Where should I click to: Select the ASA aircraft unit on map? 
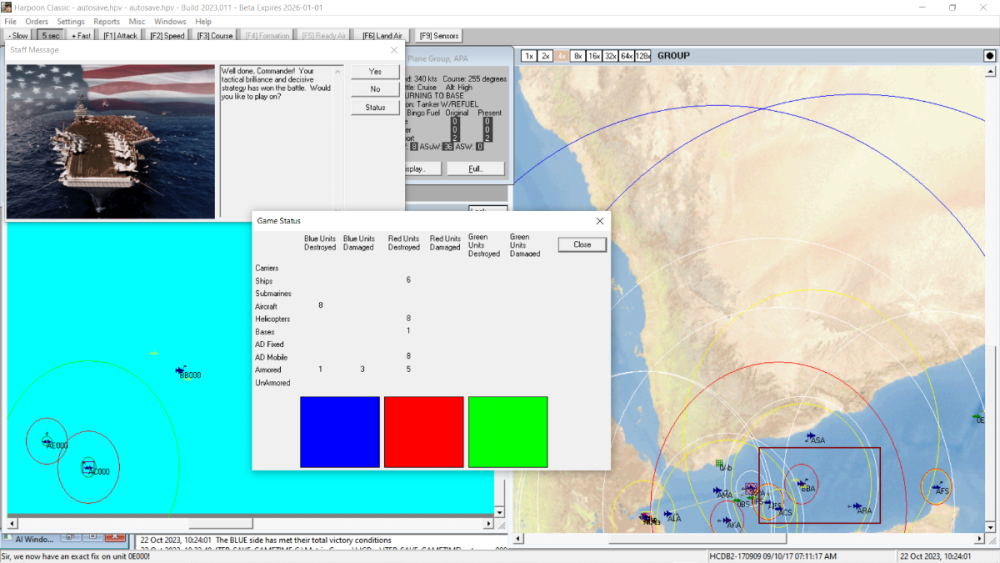[x=811, y=437]
